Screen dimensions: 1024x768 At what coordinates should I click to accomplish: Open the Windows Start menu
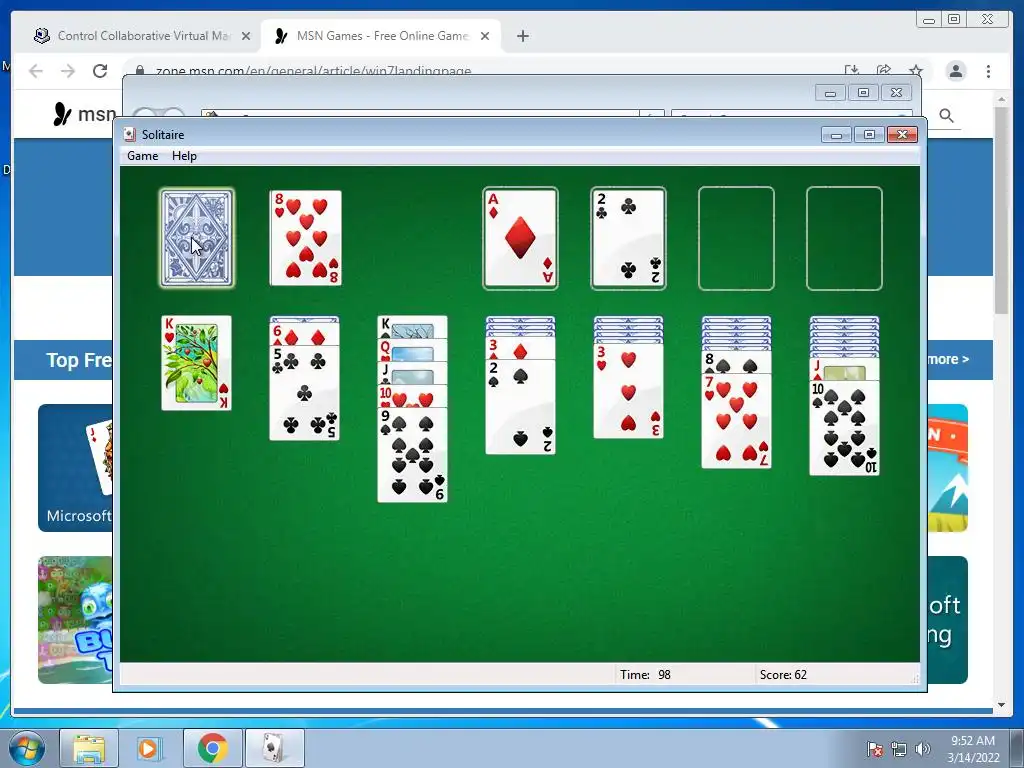(x=27, y=748)
